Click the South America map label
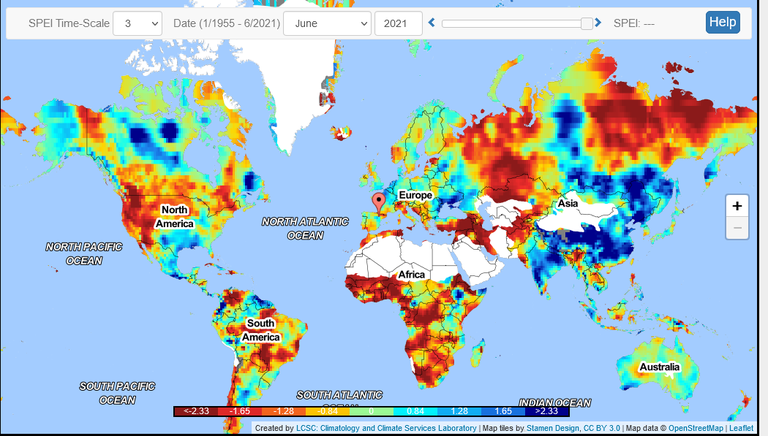 pyautogui.click(x=260, y=330)
